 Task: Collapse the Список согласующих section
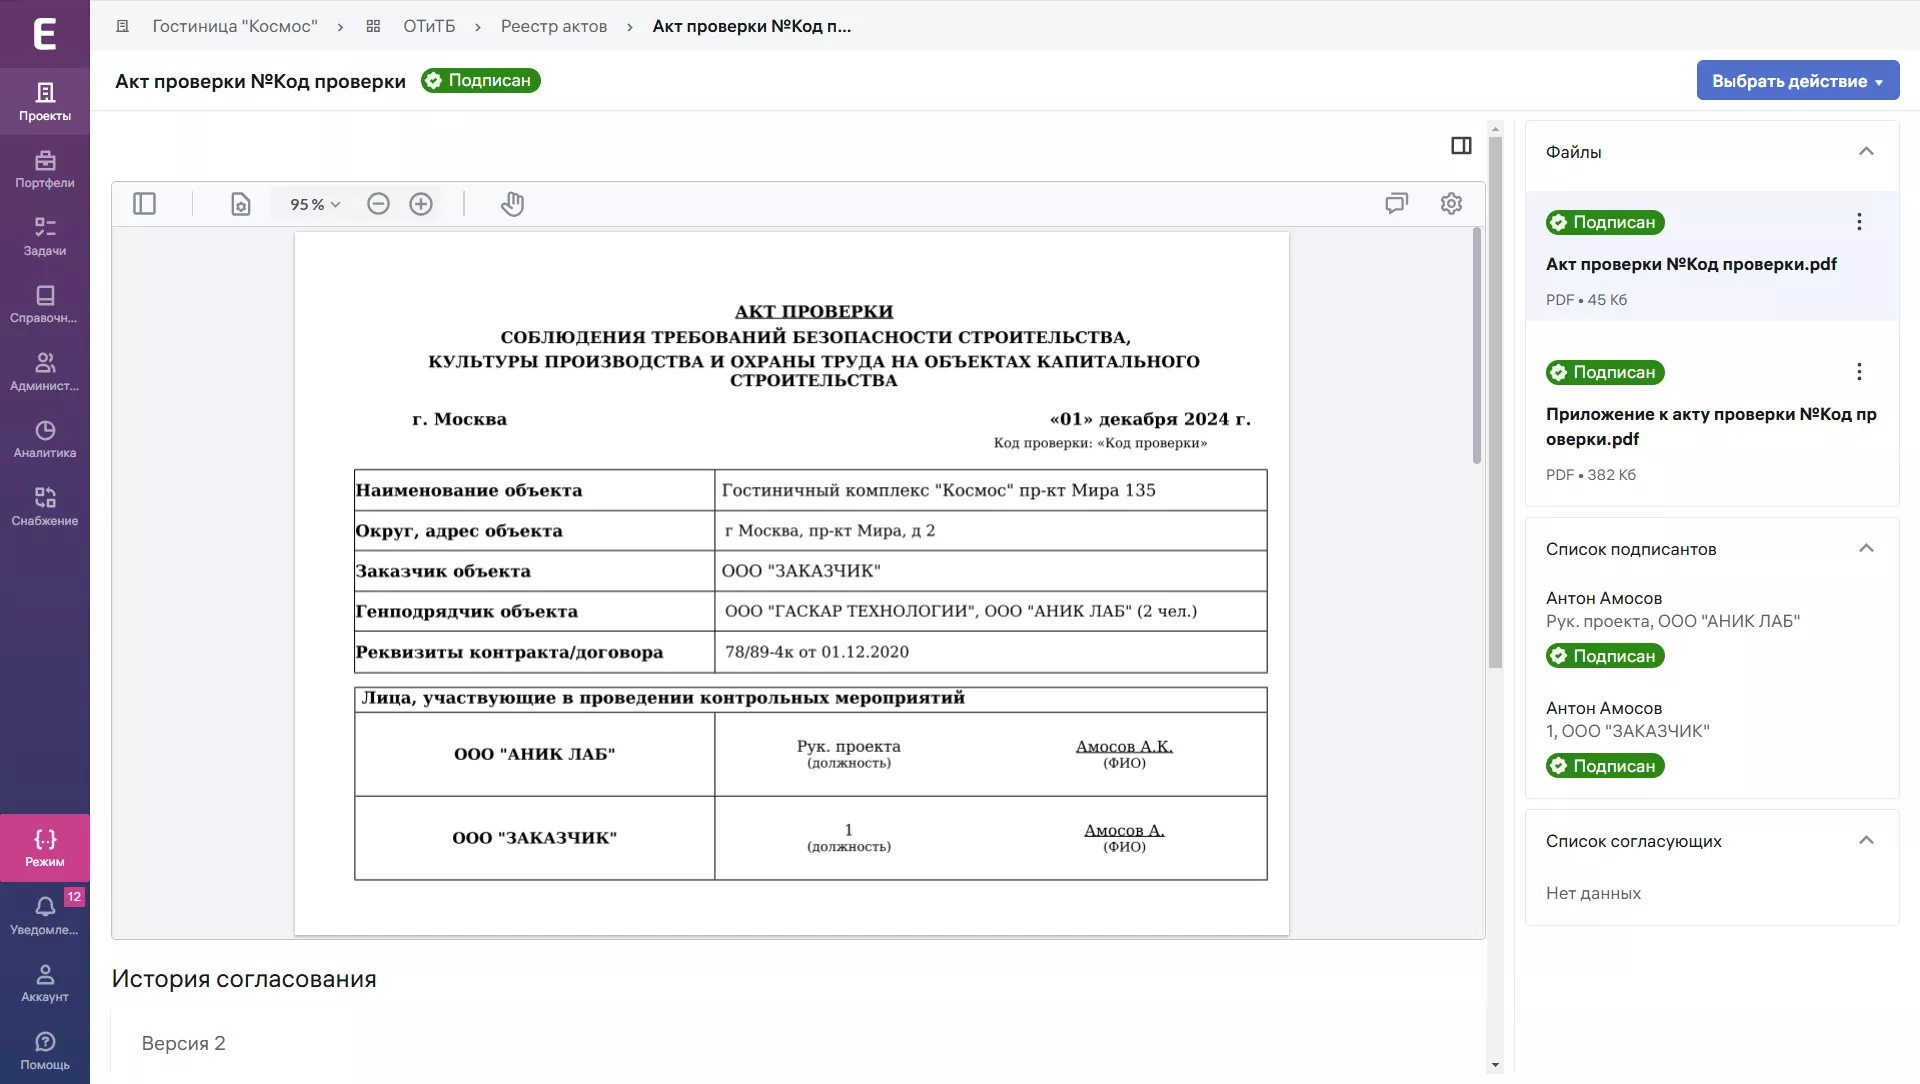click(1865, 840)
